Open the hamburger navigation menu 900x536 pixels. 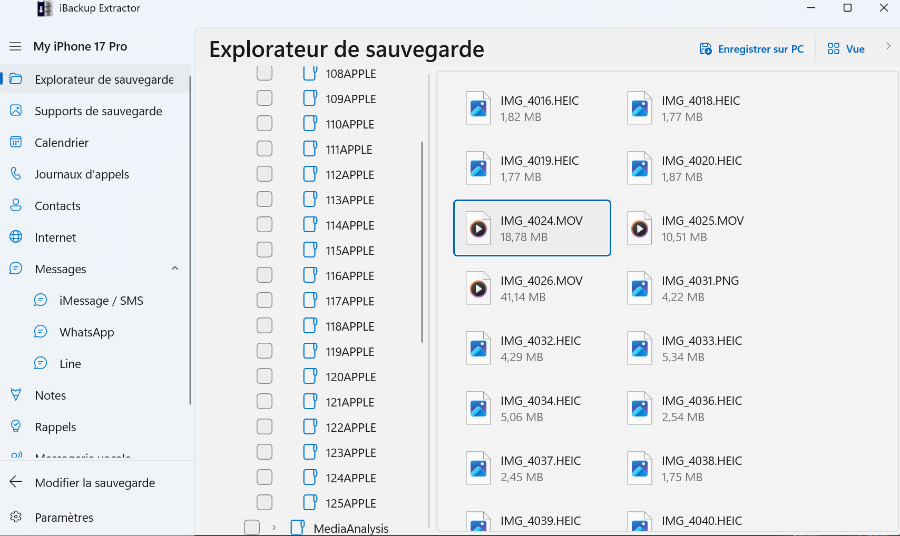15,46
